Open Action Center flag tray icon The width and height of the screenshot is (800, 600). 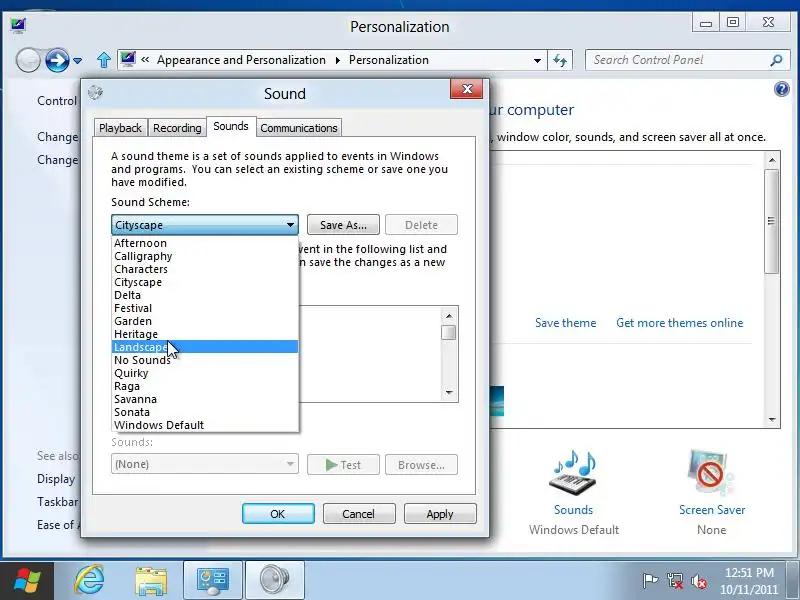649,581
